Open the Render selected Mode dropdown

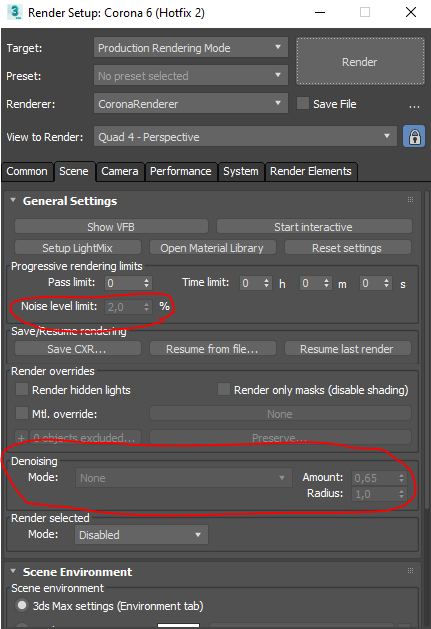(x=141, y=535)
